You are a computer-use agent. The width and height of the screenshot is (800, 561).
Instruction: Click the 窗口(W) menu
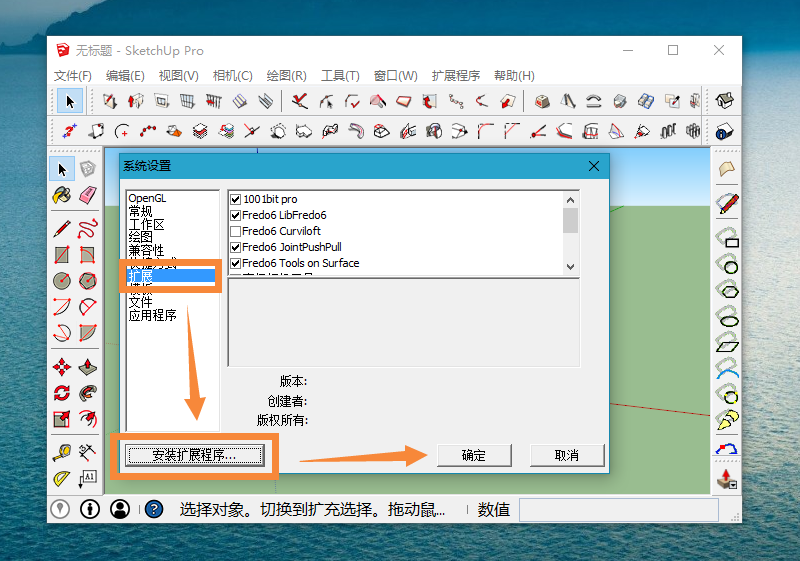point(395,76)
